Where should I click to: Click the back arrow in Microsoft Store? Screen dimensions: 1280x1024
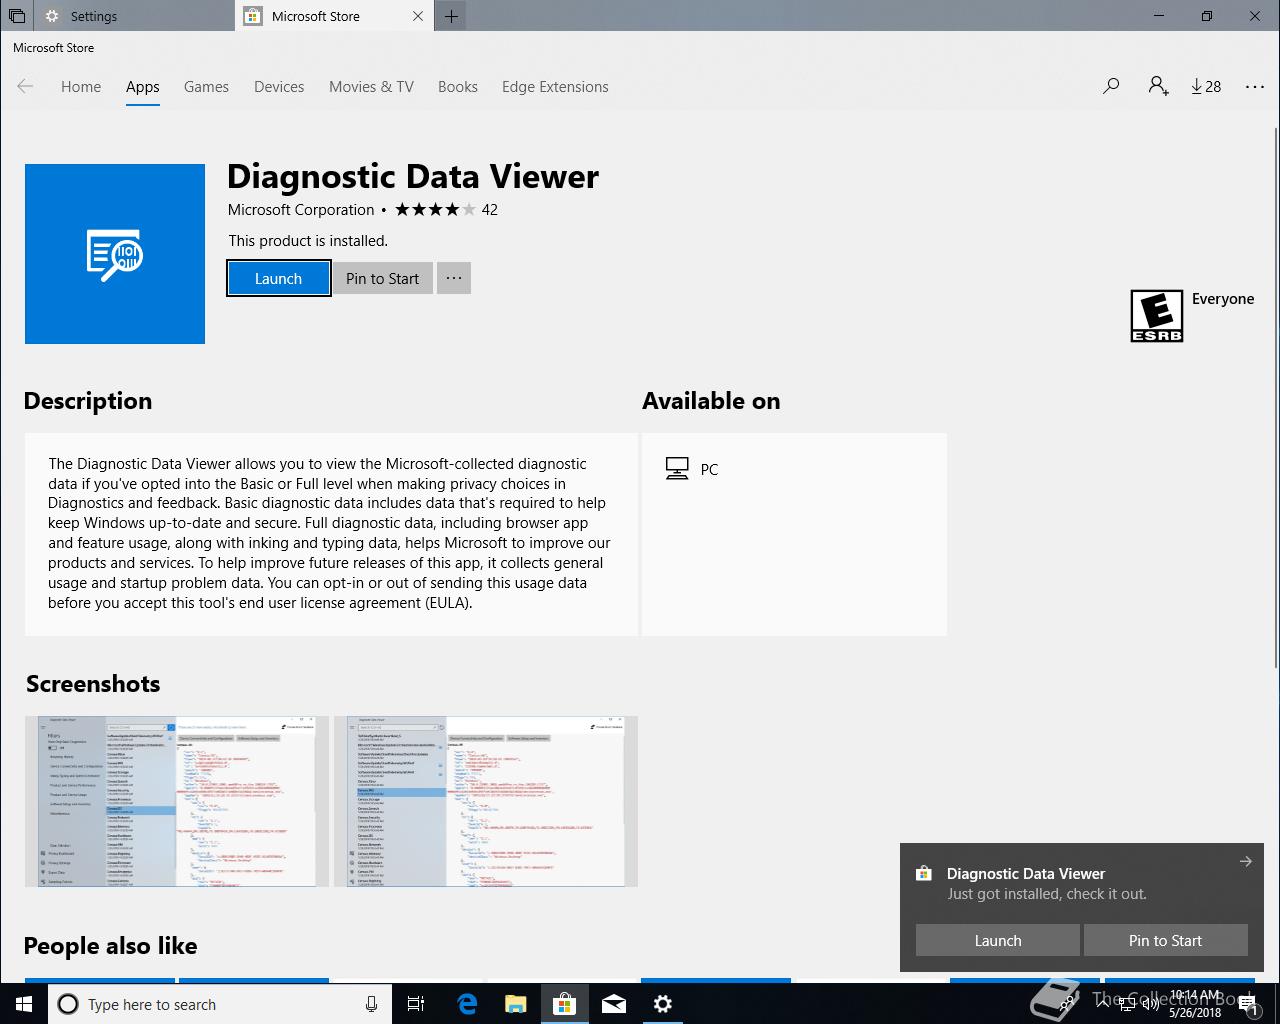click(25, 87)
